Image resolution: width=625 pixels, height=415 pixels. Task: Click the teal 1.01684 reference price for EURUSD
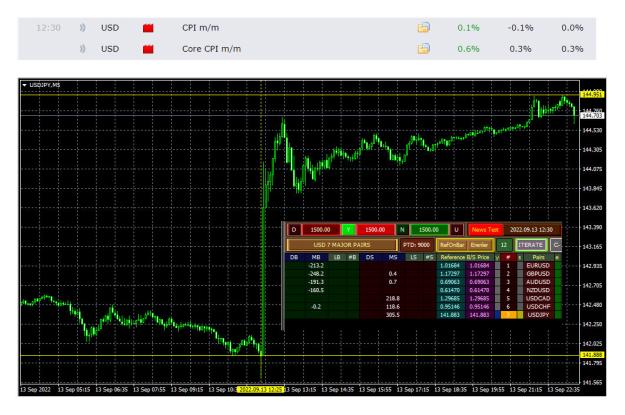point(450,266)
